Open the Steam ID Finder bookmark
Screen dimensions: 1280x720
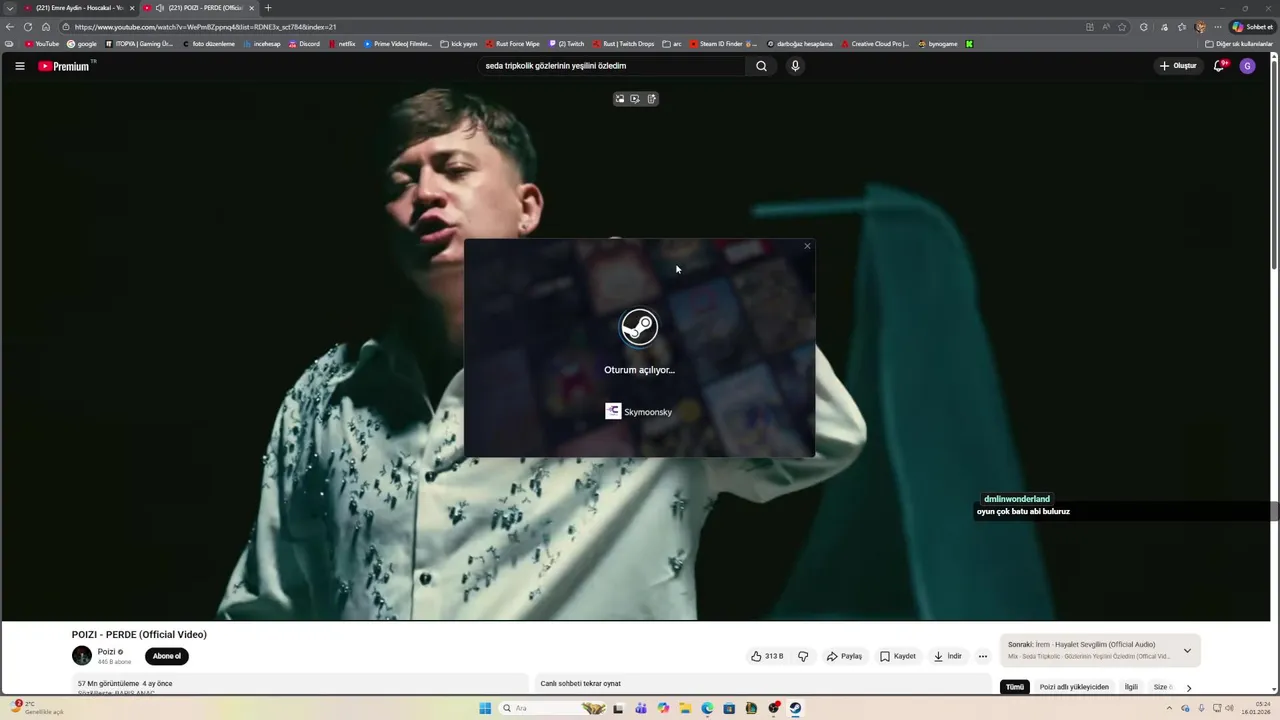click(x=723, y=44)
